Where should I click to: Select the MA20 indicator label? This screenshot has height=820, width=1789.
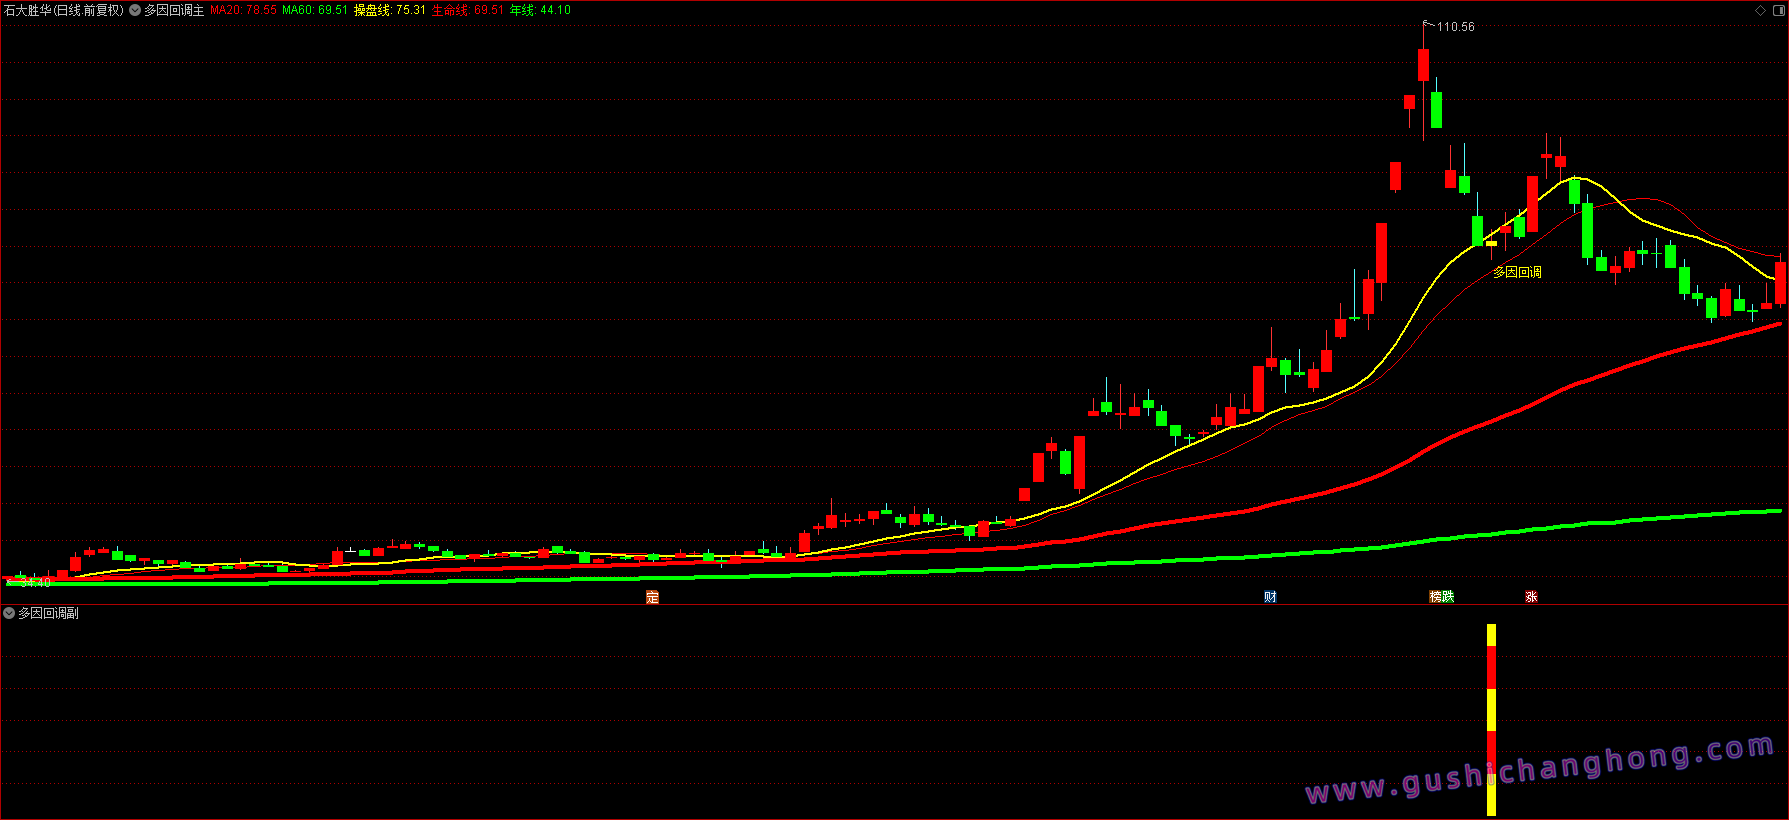pos(243,10)
